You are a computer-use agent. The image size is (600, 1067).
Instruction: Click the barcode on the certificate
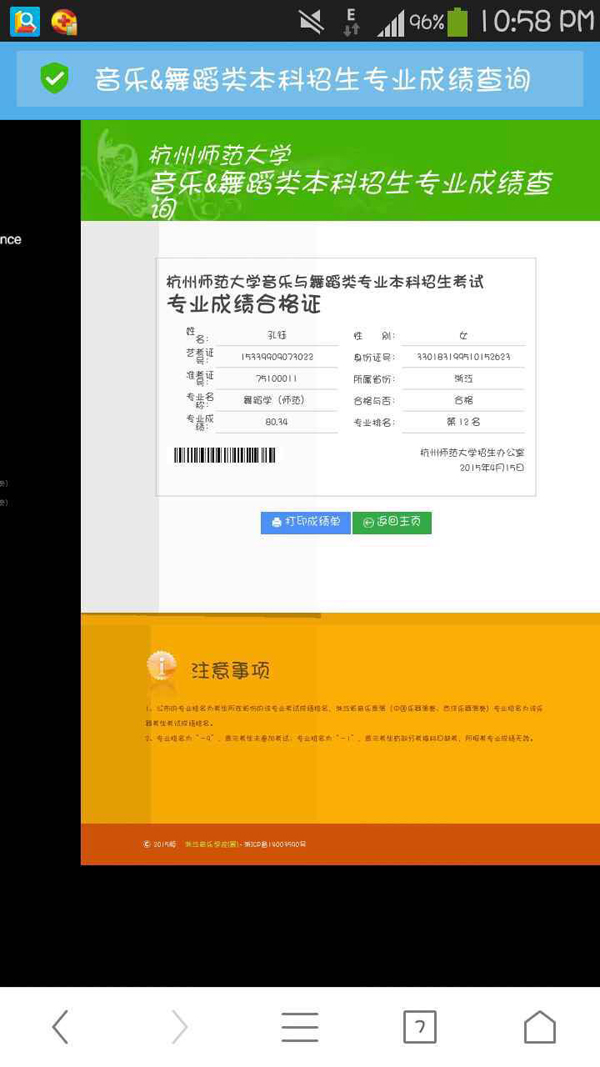coord(224,455)
